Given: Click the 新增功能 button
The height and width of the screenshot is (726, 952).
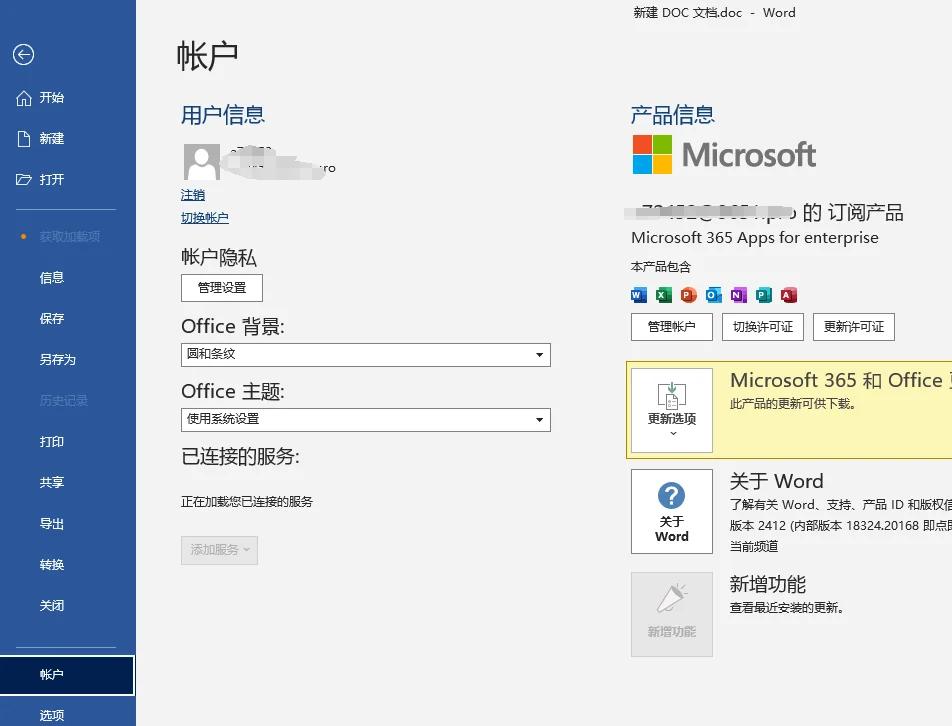Looking at the screenshot, I should click(x=672, y=614).
